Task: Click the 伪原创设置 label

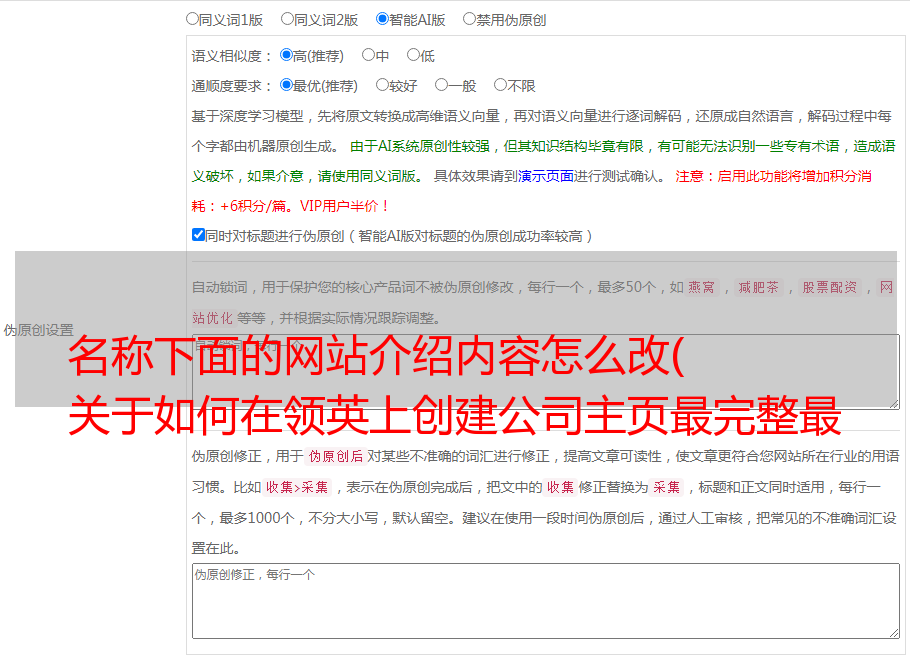Action: click(x=39, y=330)
